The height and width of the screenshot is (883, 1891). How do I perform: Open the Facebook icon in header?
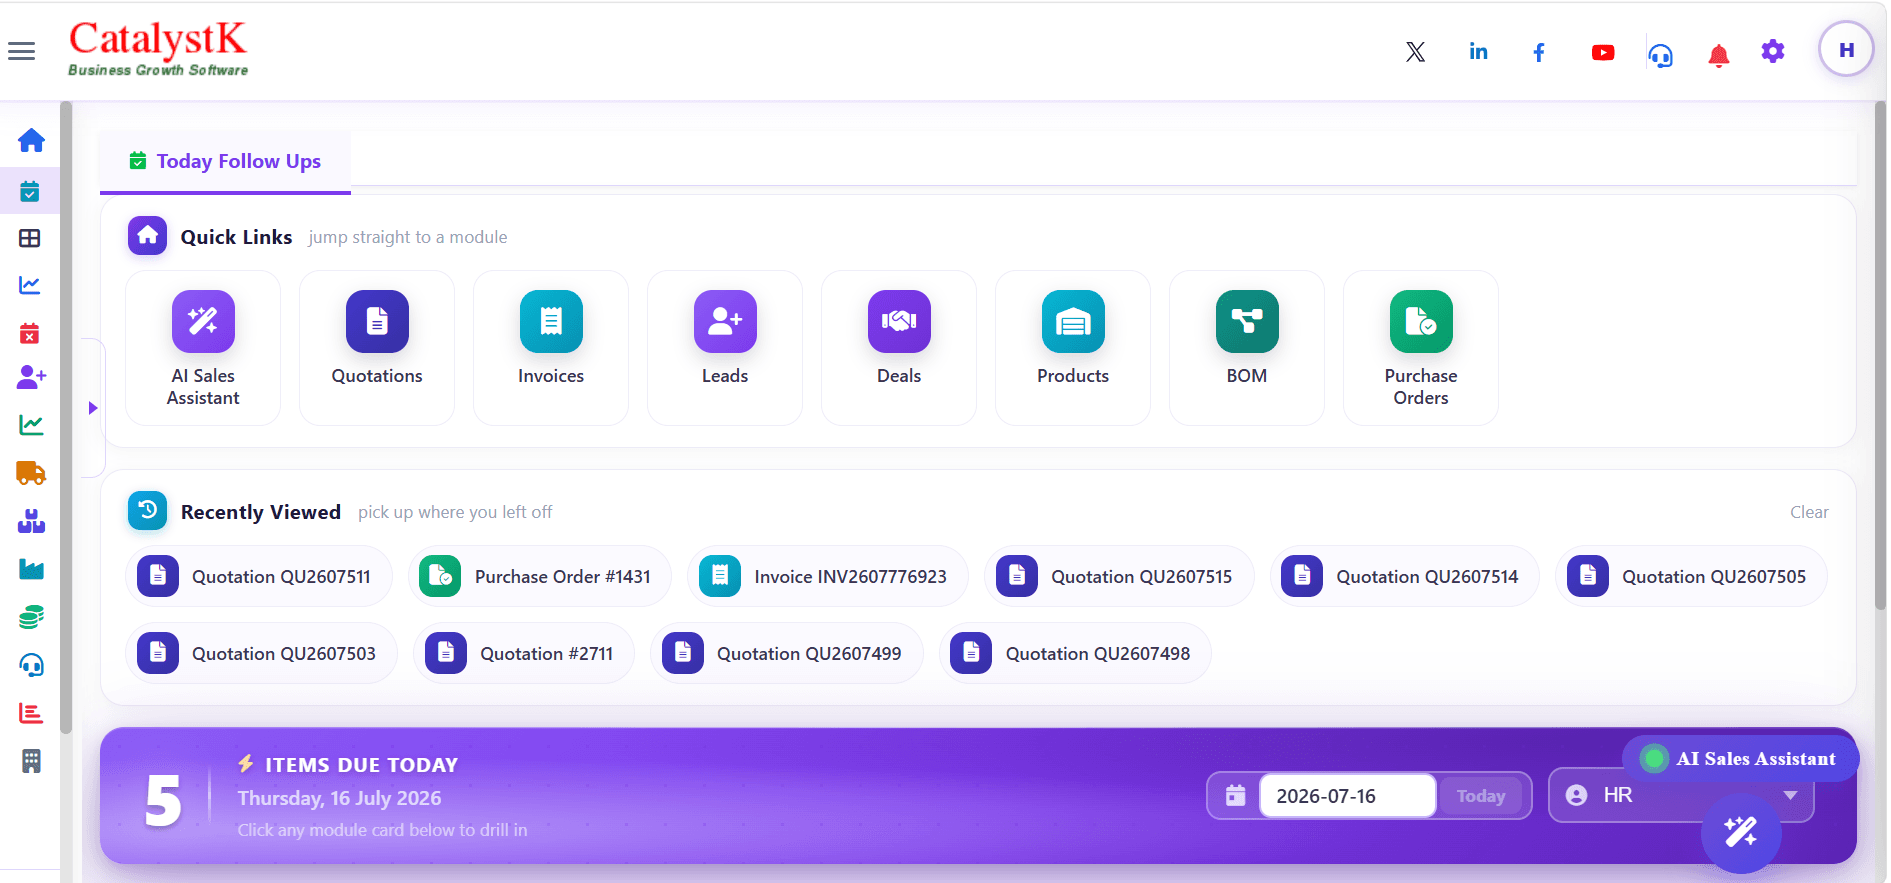pyautogui.click(x=1539, y=52)
